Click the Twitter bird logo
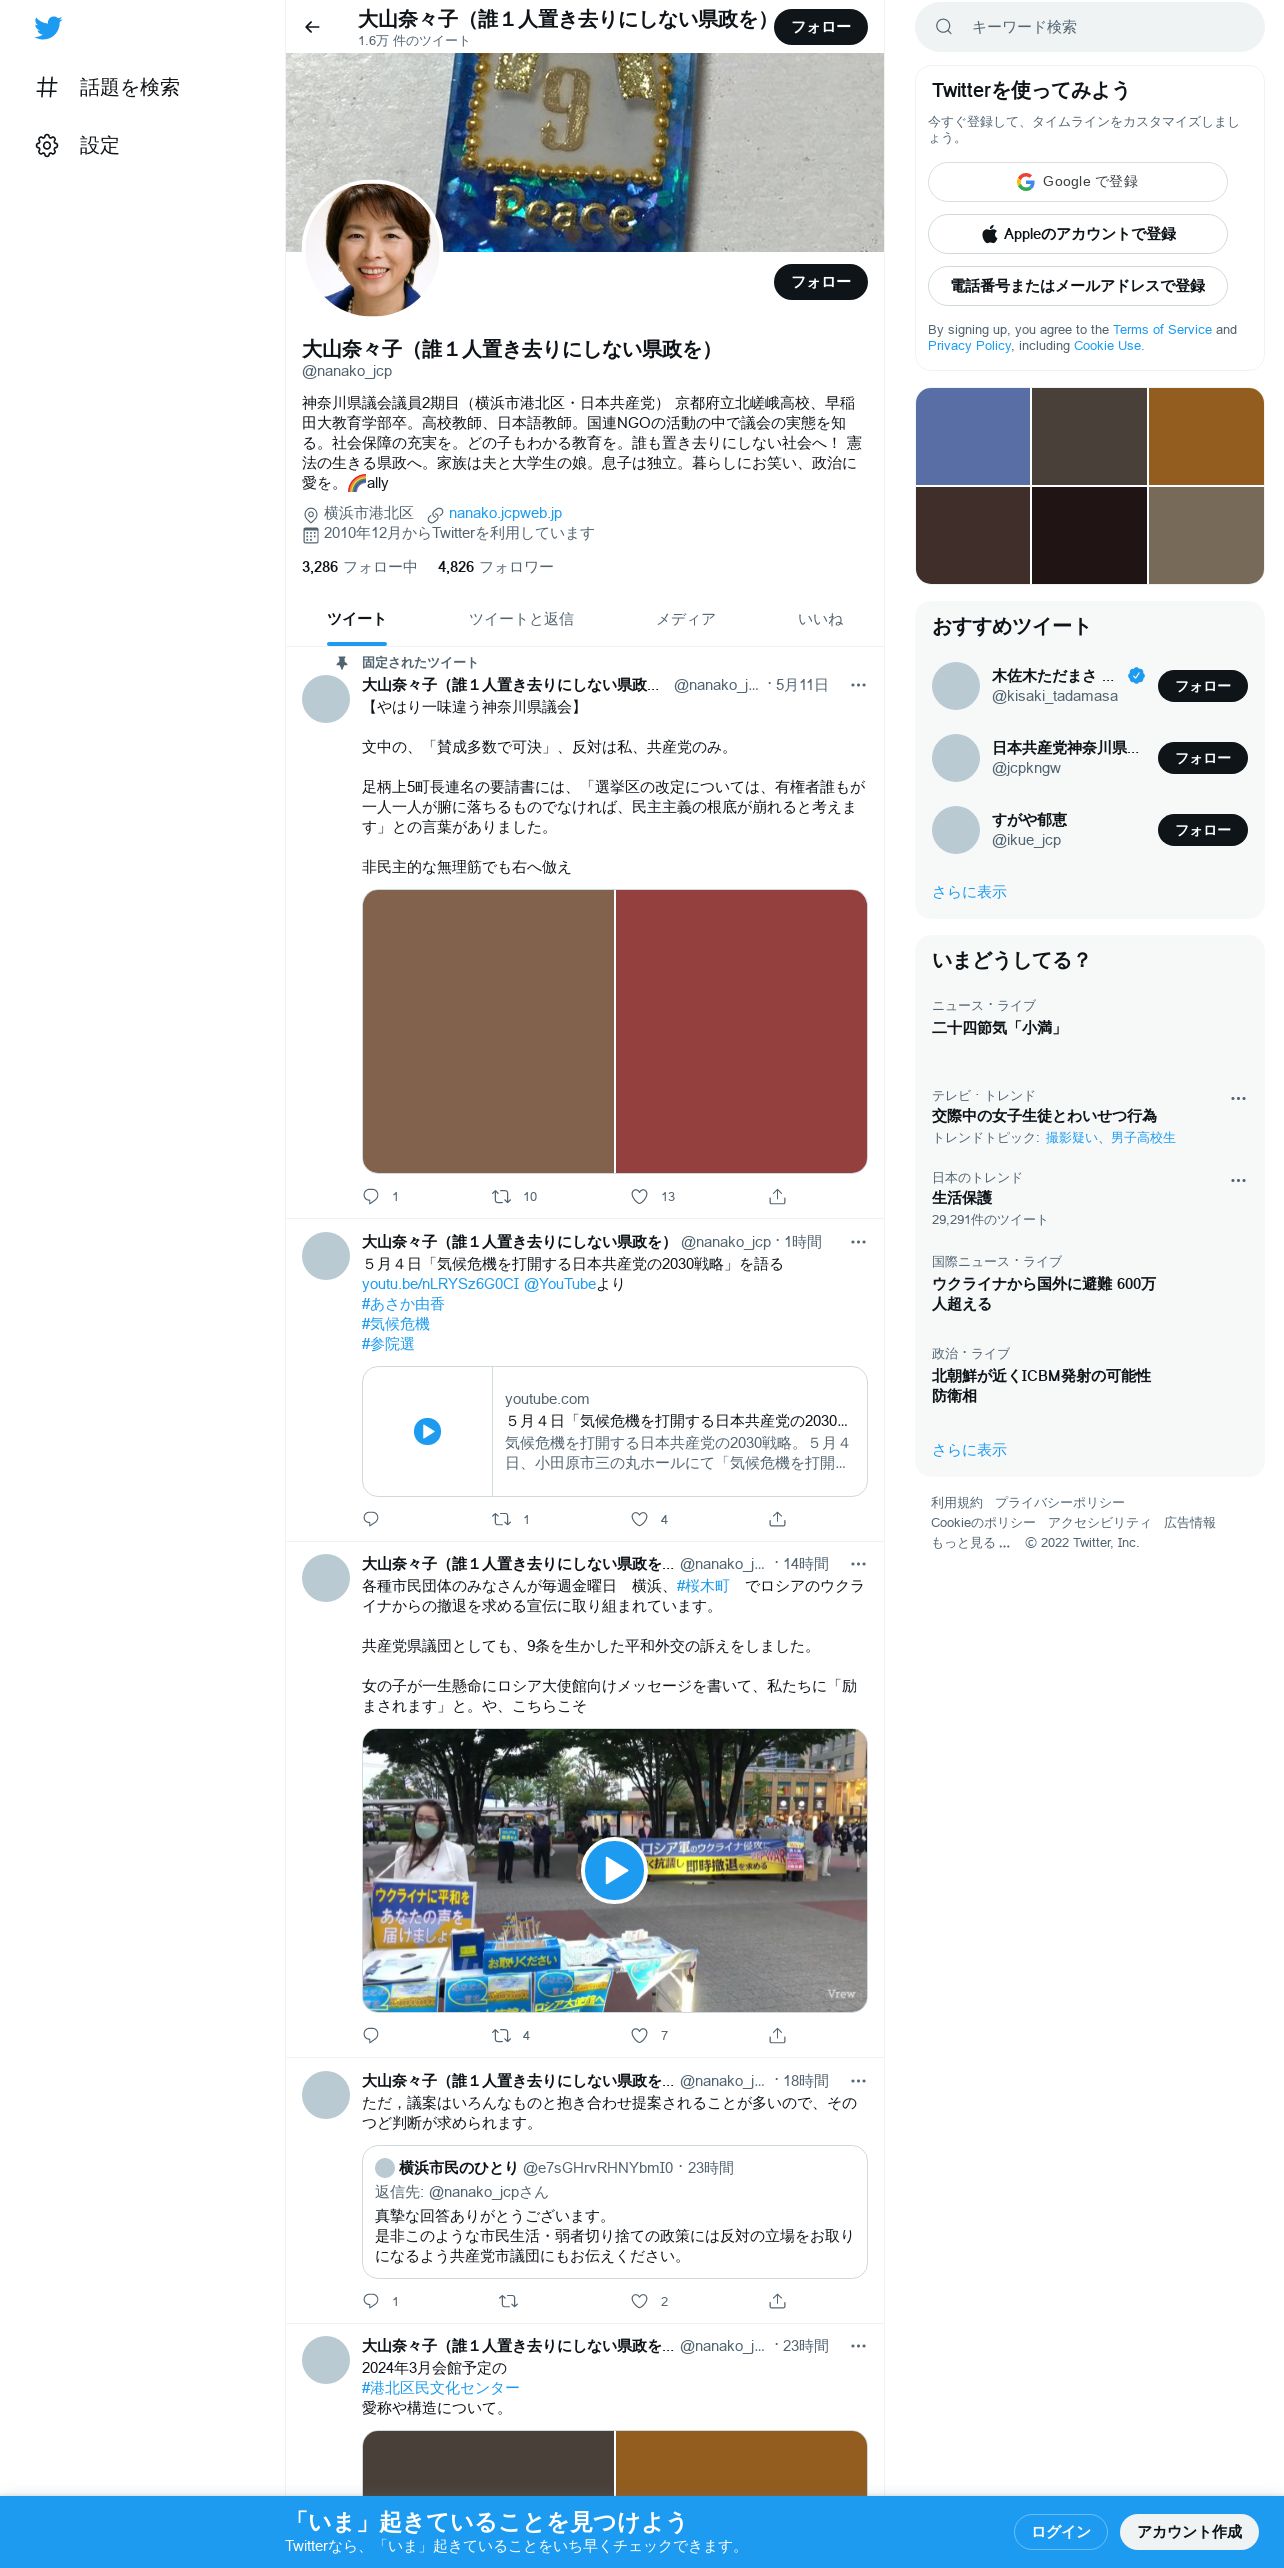 click(x=48, y=28)
